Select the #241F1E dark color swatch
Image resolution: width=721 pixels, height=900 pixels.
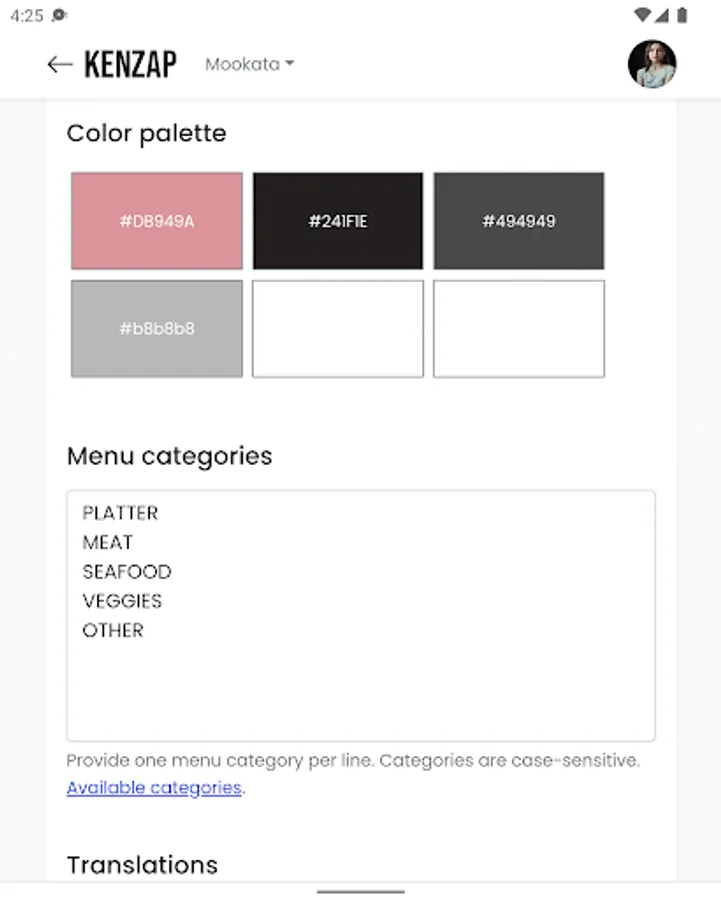tap(338, 221)
